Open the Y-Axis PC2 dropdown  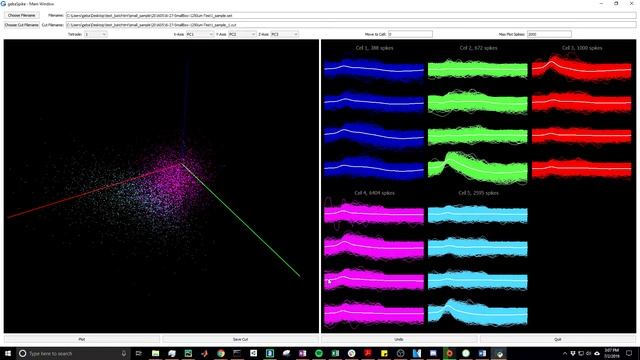pos(242,34)
